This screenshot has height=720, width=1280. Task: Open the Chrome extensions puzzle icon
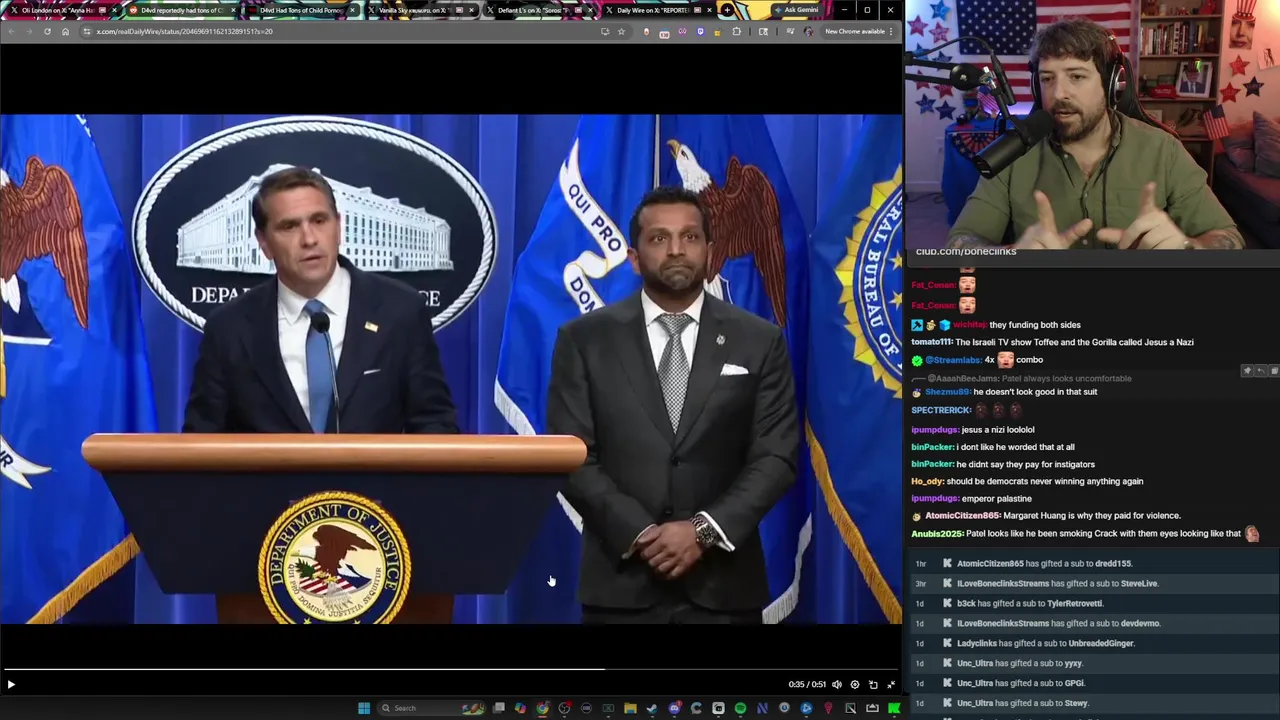737,31
